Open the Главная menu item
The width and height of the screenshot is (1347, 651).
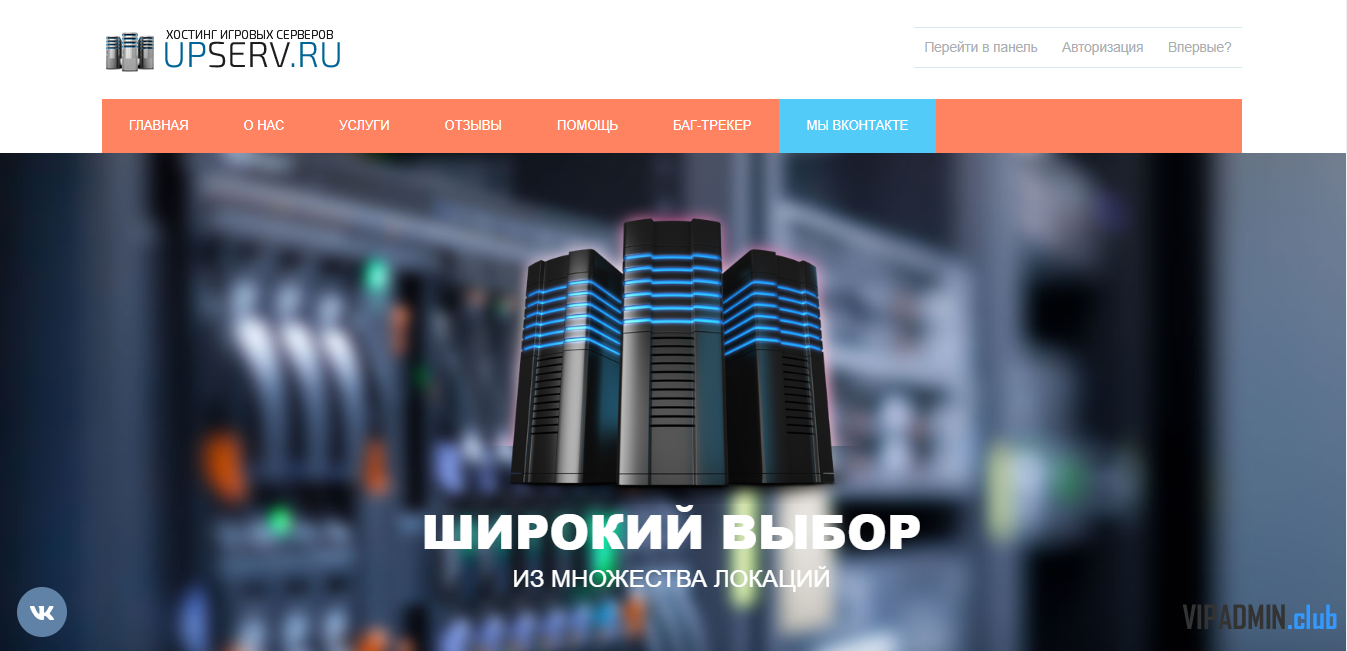159,126
